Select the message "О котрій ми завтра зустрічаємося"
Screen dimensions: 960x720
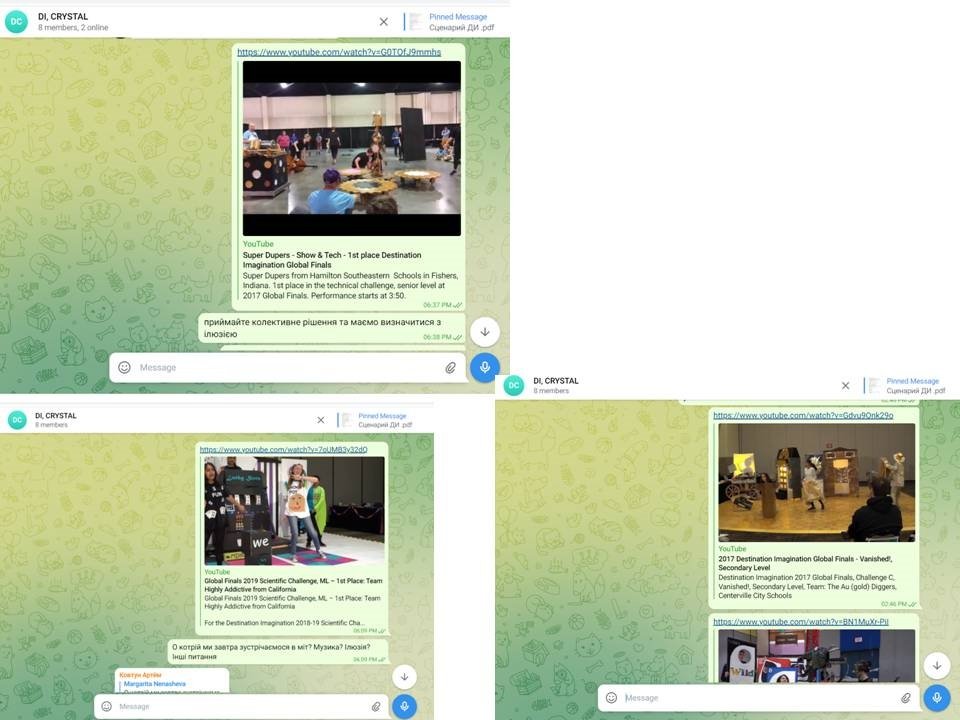tap(279, 651)
